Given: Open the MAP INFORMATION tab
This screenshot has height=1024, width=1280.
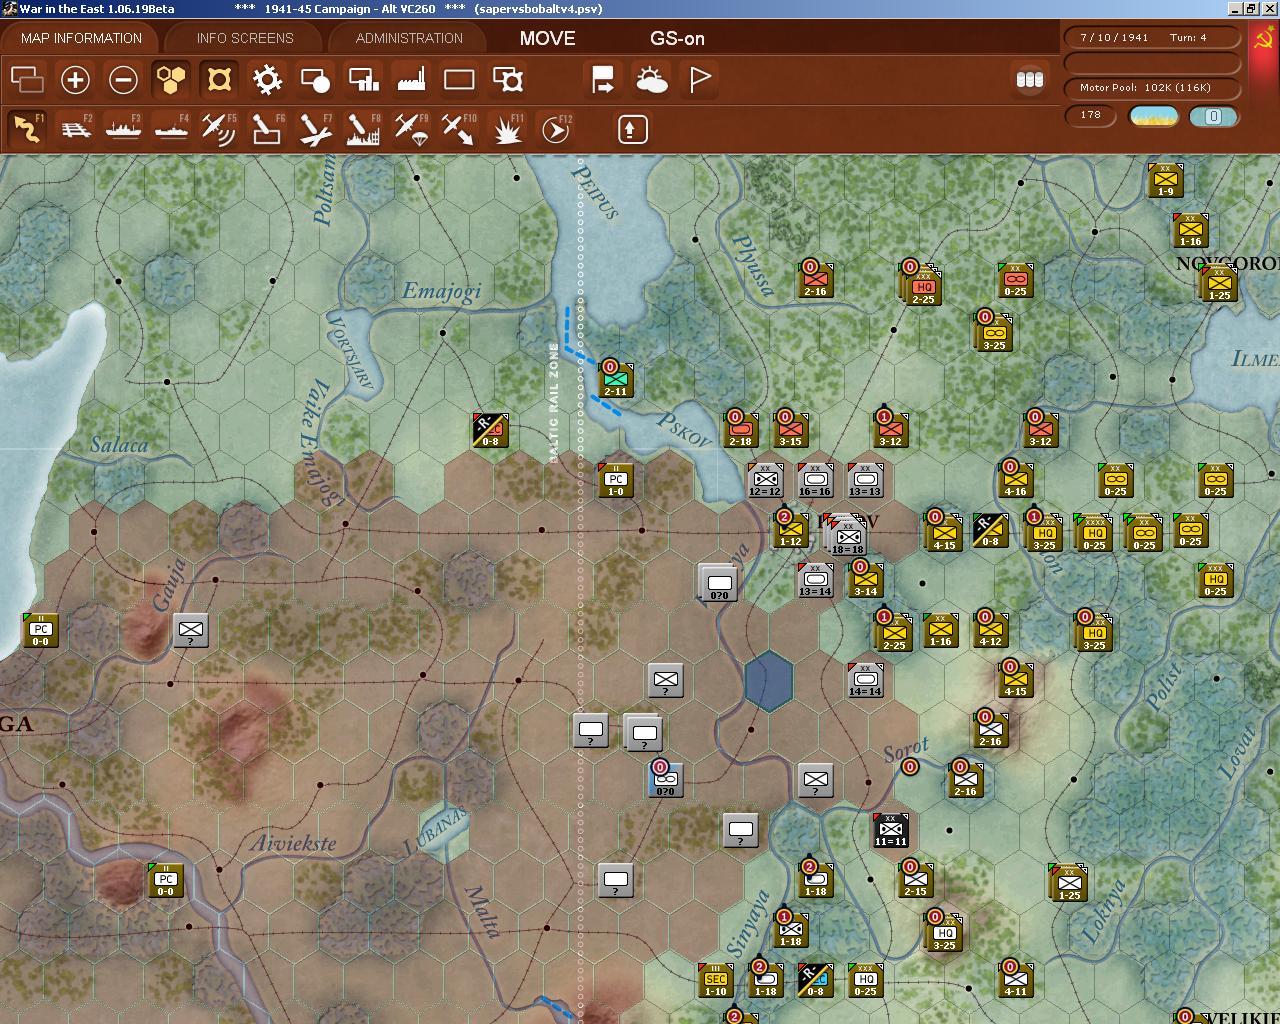Looking at the screenshot, I should click(81, 38).
